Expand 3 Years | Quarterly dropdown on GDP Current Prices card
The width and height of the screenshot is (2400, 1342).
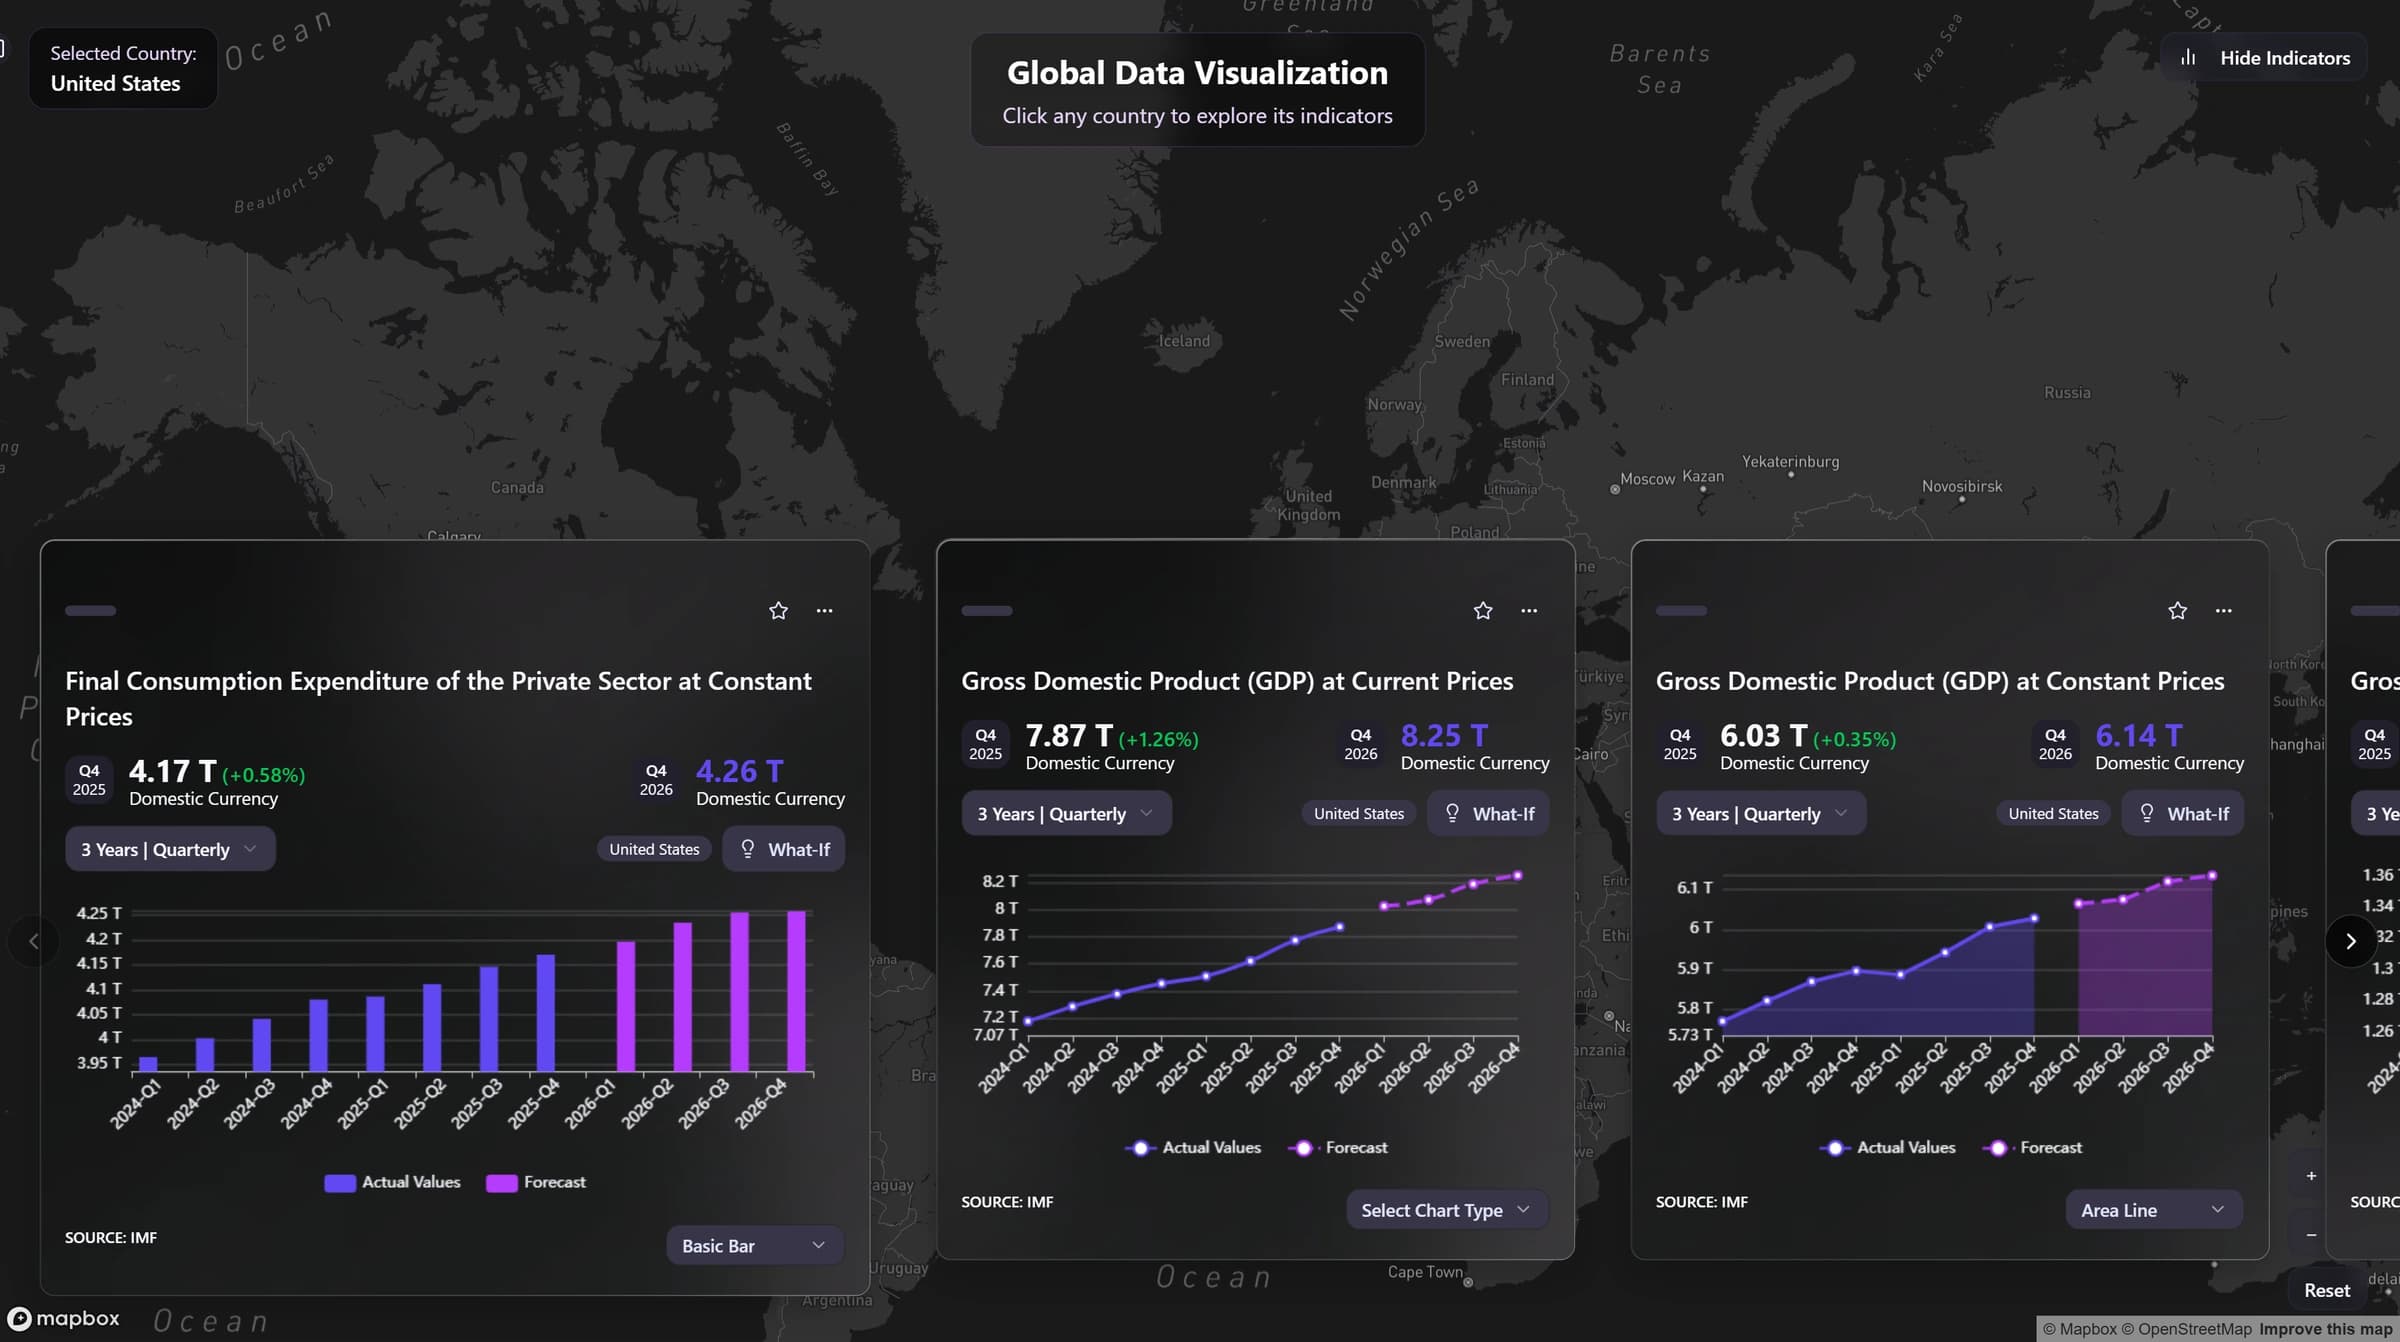pos(1066,813)
